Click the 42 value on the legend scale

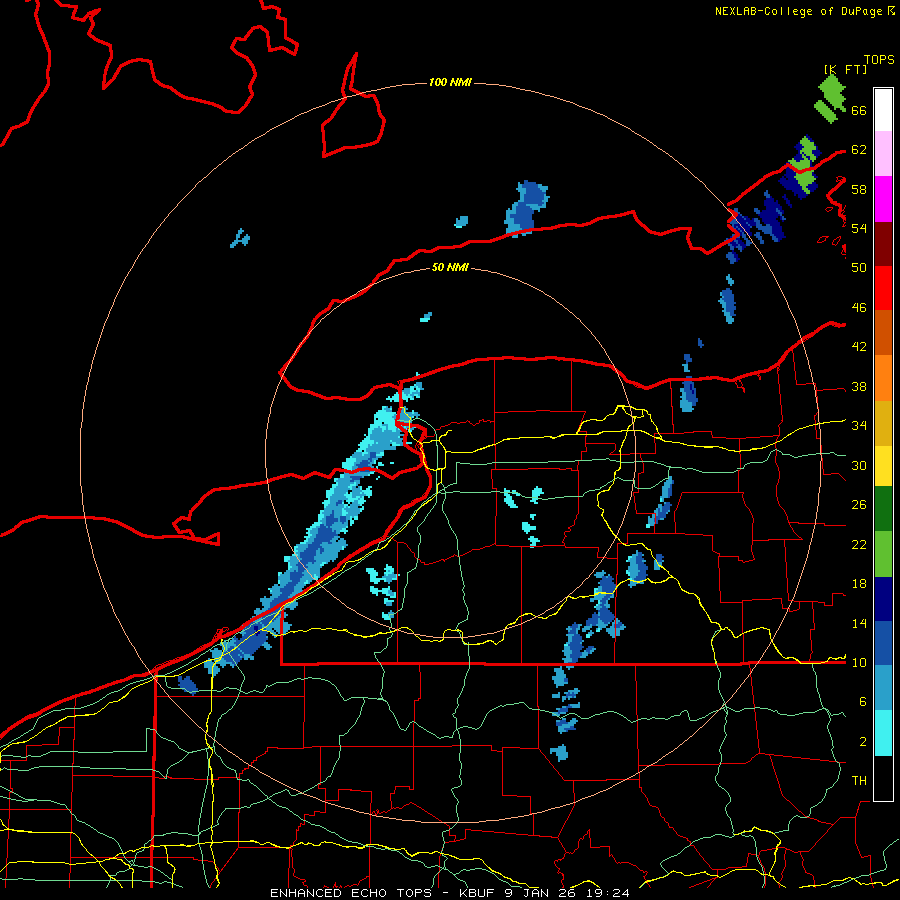859,347
